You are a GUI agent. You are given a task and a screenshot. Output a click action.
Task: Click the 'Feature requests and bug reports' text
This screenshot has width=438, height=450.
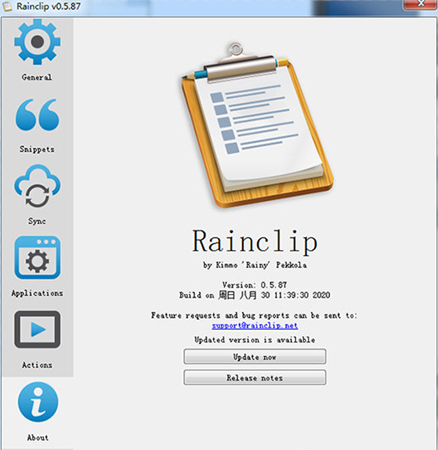[x=254, y=315]
